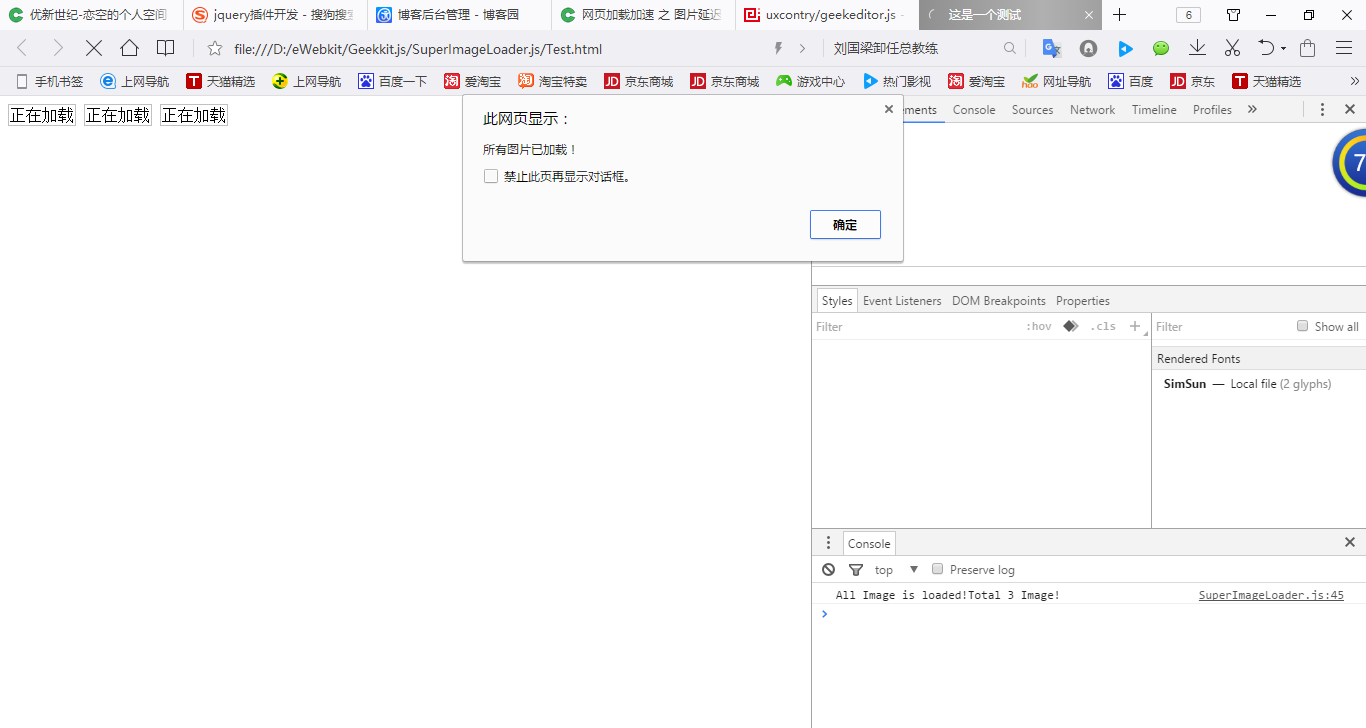Toggle the :hov element state option
This screenshot has width=1366, height=728.
point(1038,326)
